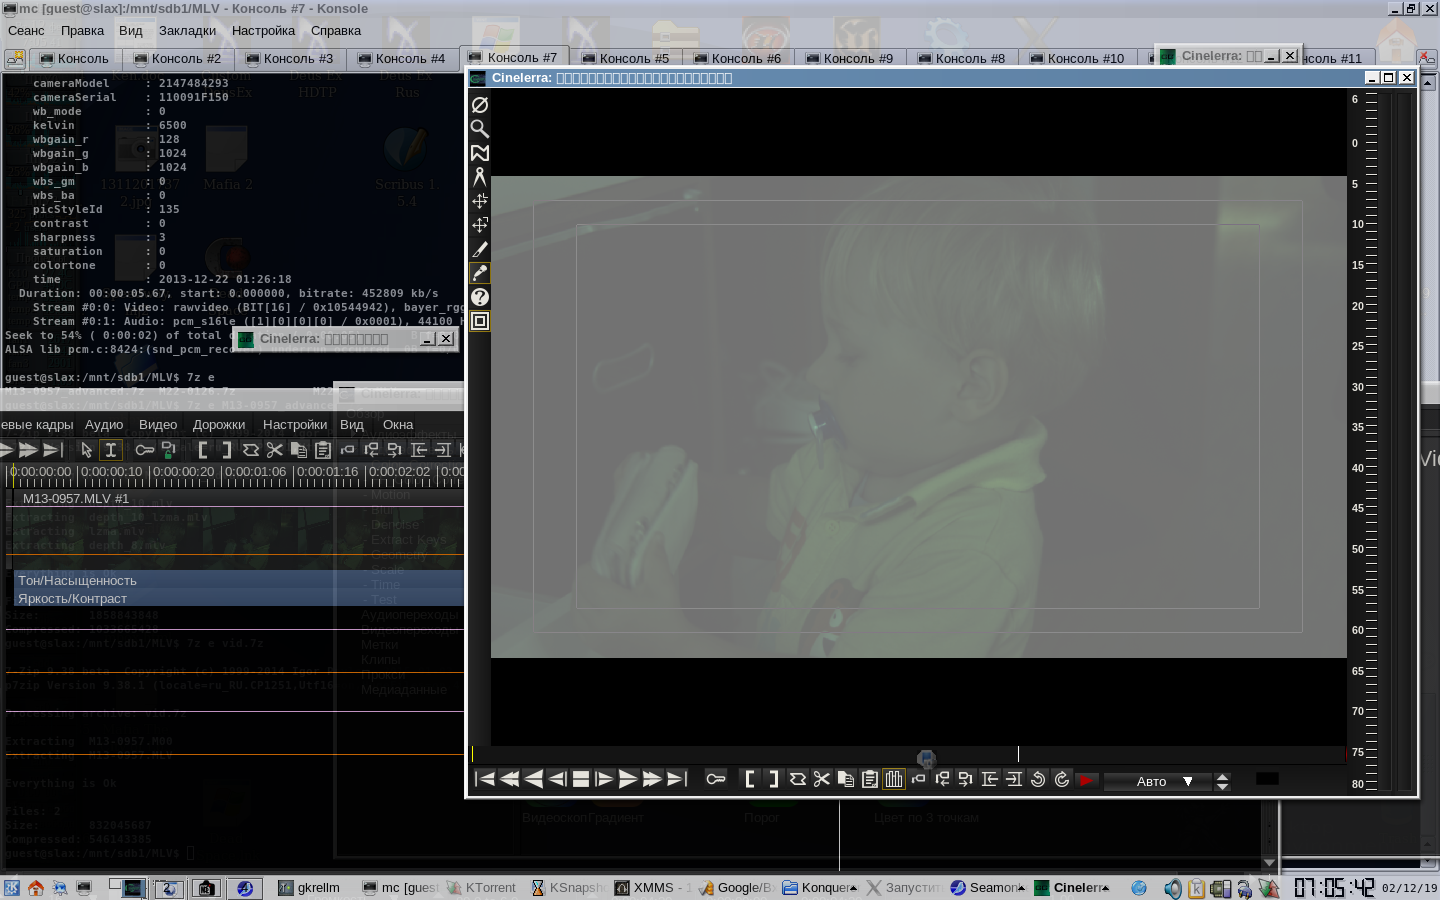
Task: Open the KTorrent taskbar entry
Action: click(481, 887)
